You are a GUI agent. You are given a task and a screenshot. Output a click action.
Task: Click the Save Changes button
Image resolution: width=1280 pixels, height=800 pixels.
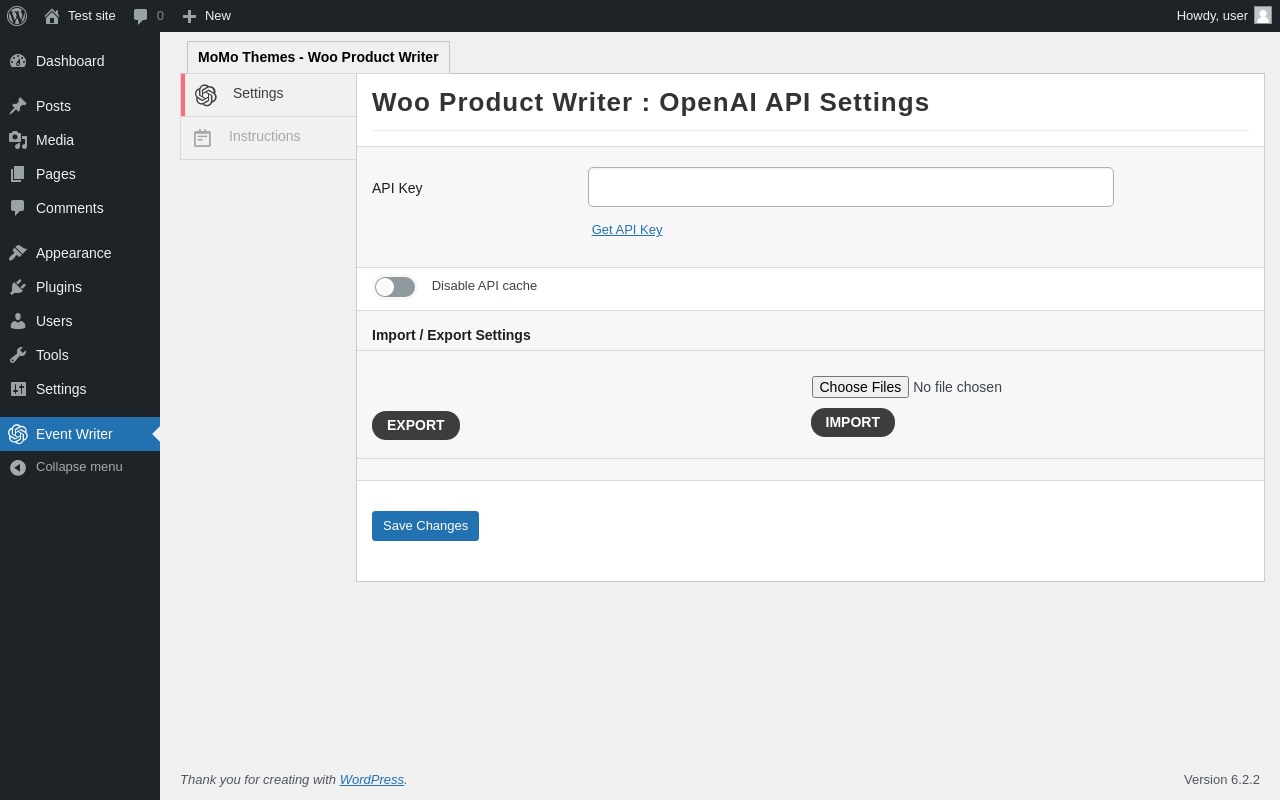(425, 526)
